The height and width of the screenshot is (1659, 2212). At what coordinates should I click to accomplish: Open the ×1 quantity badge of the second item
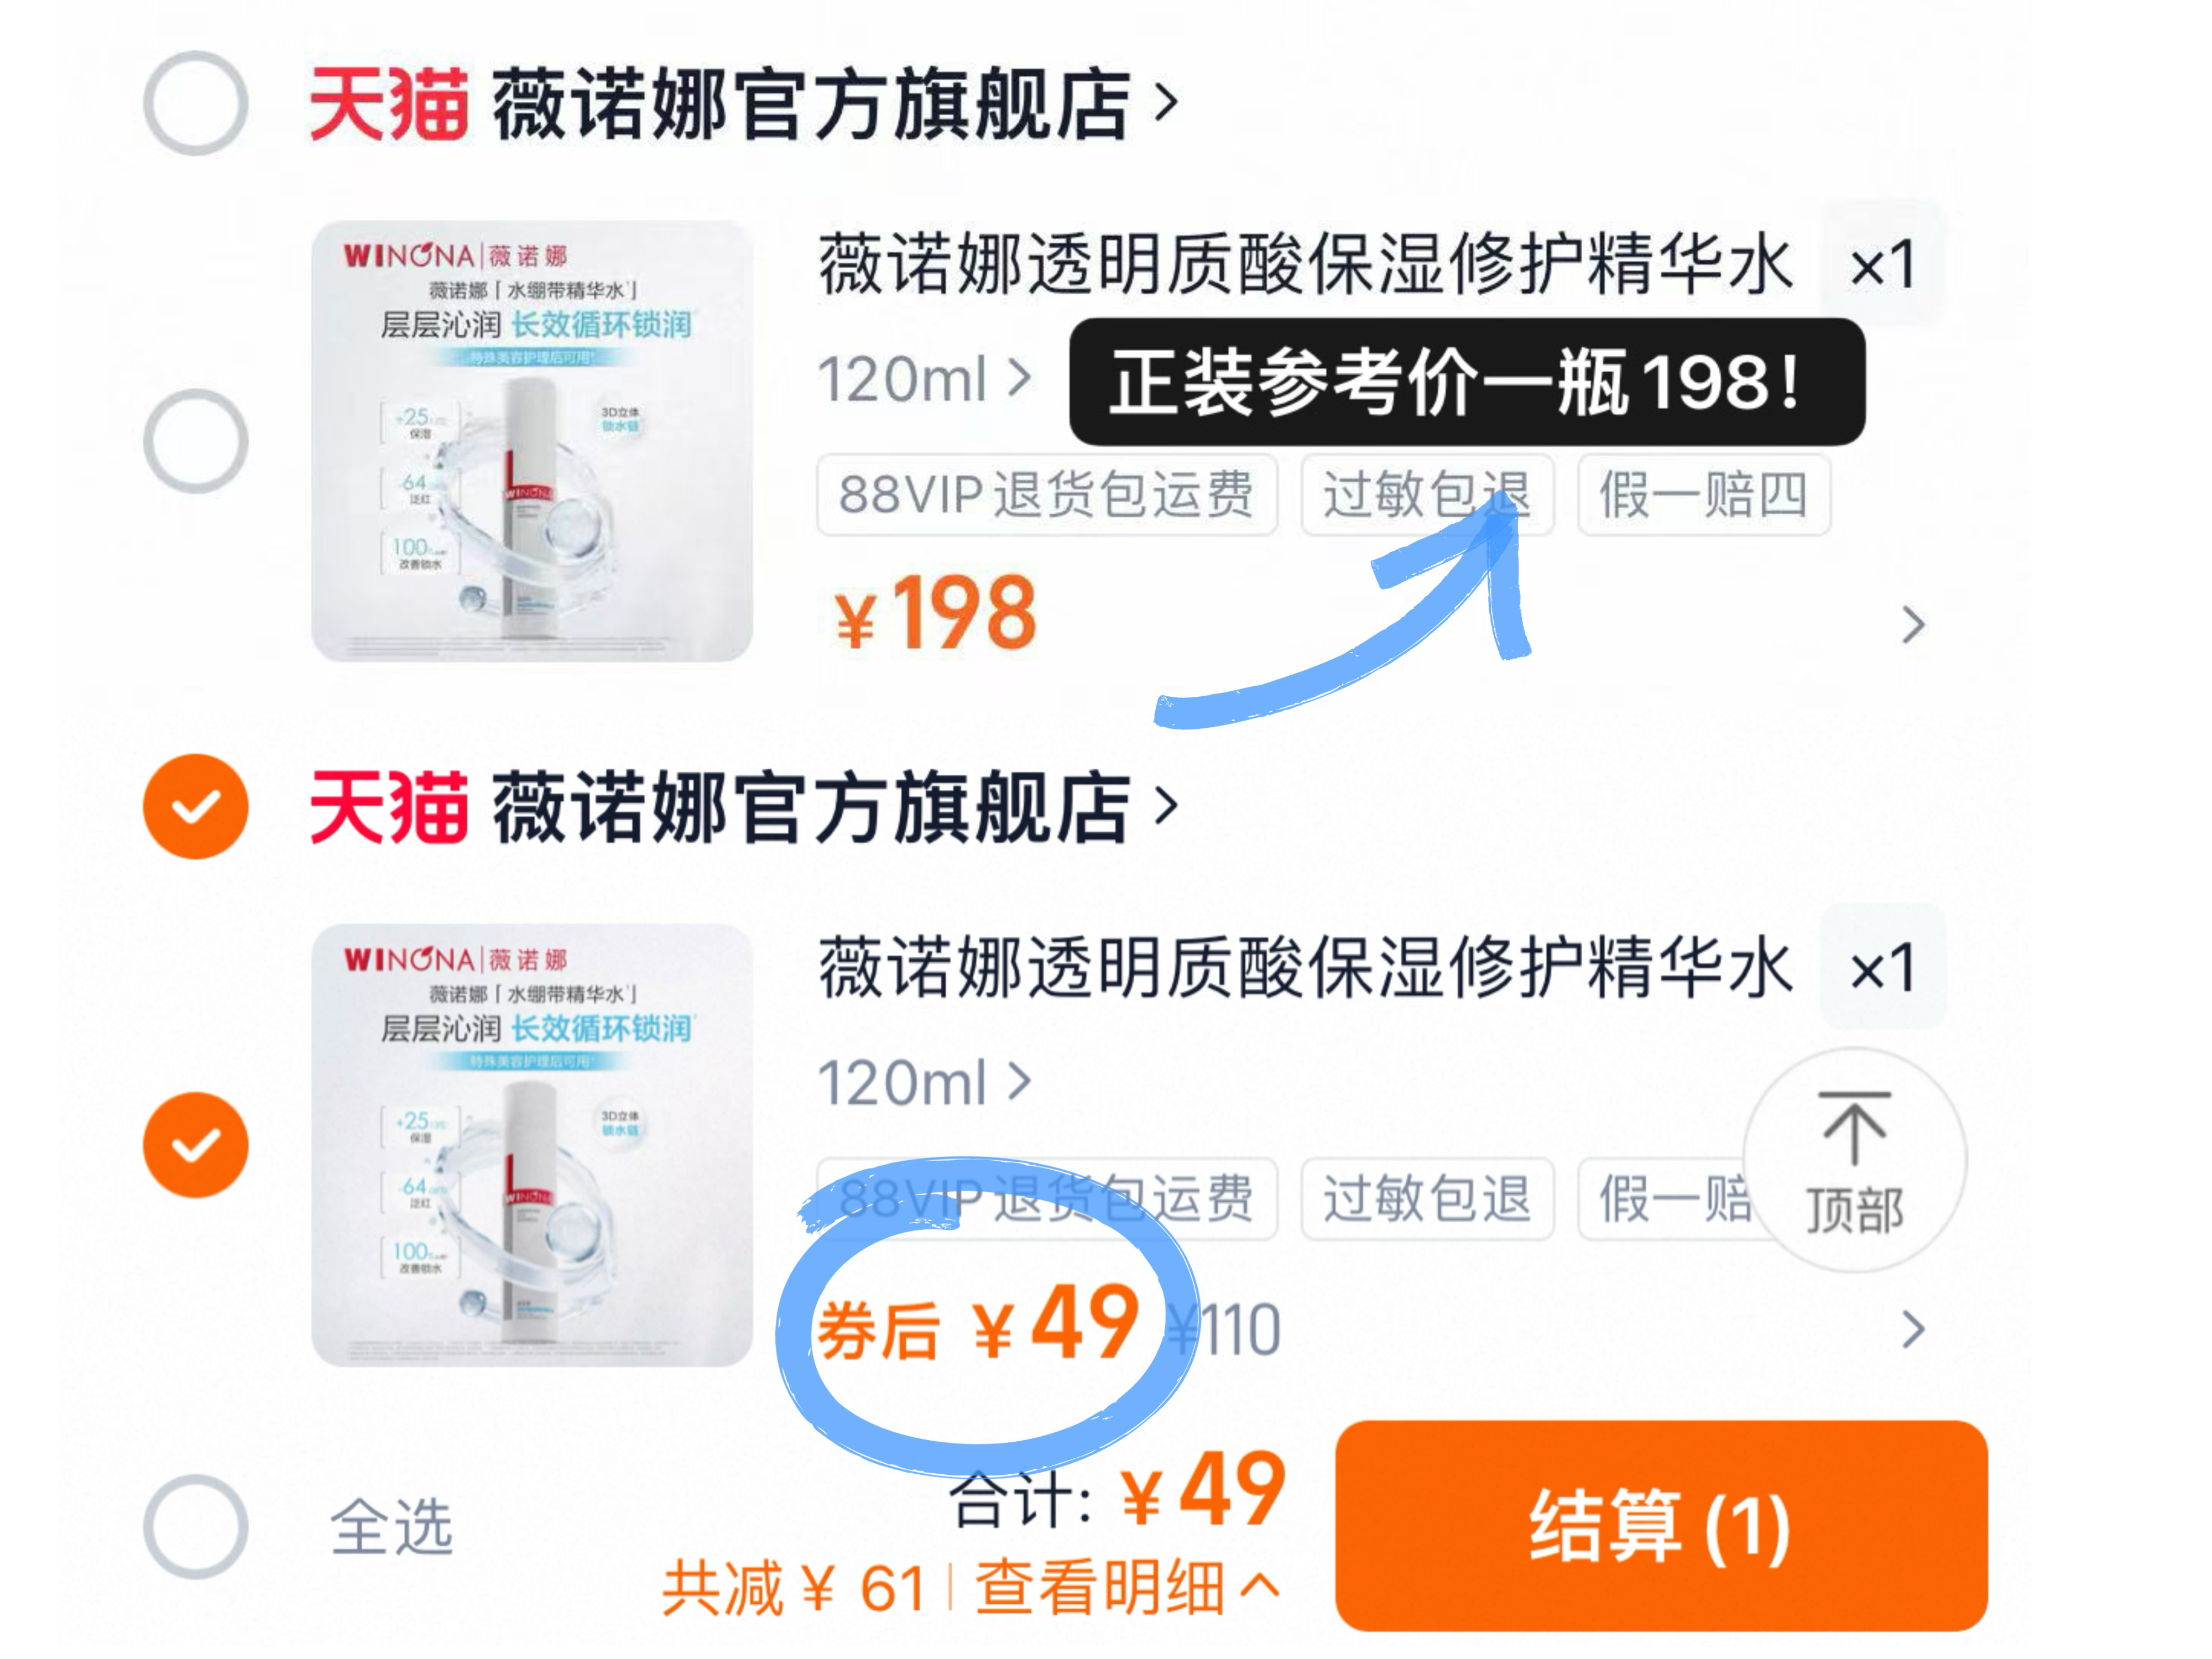point(1883,967)
